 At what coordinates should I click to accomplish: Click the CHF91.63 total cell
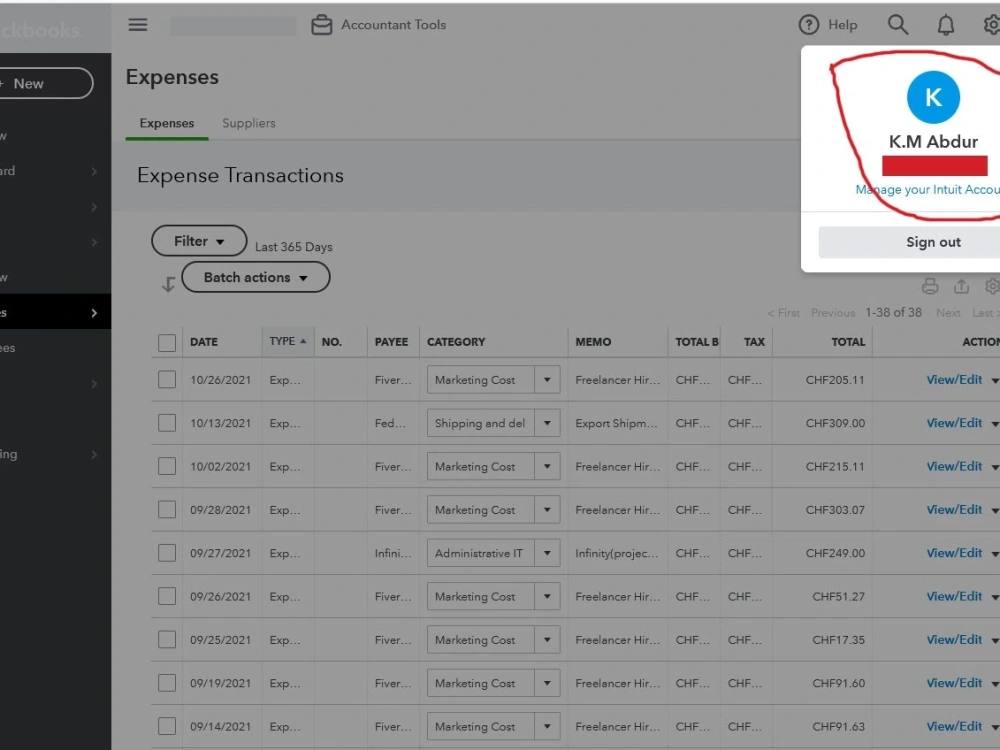(839, 726)
